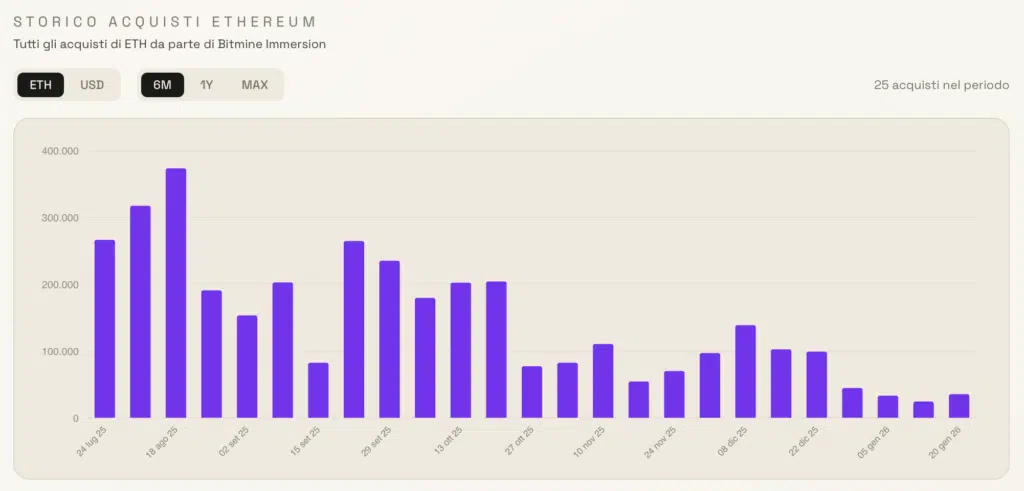1024x491 pixels.
Task: Select the 6M time range
Action: (x=162, y=85)
